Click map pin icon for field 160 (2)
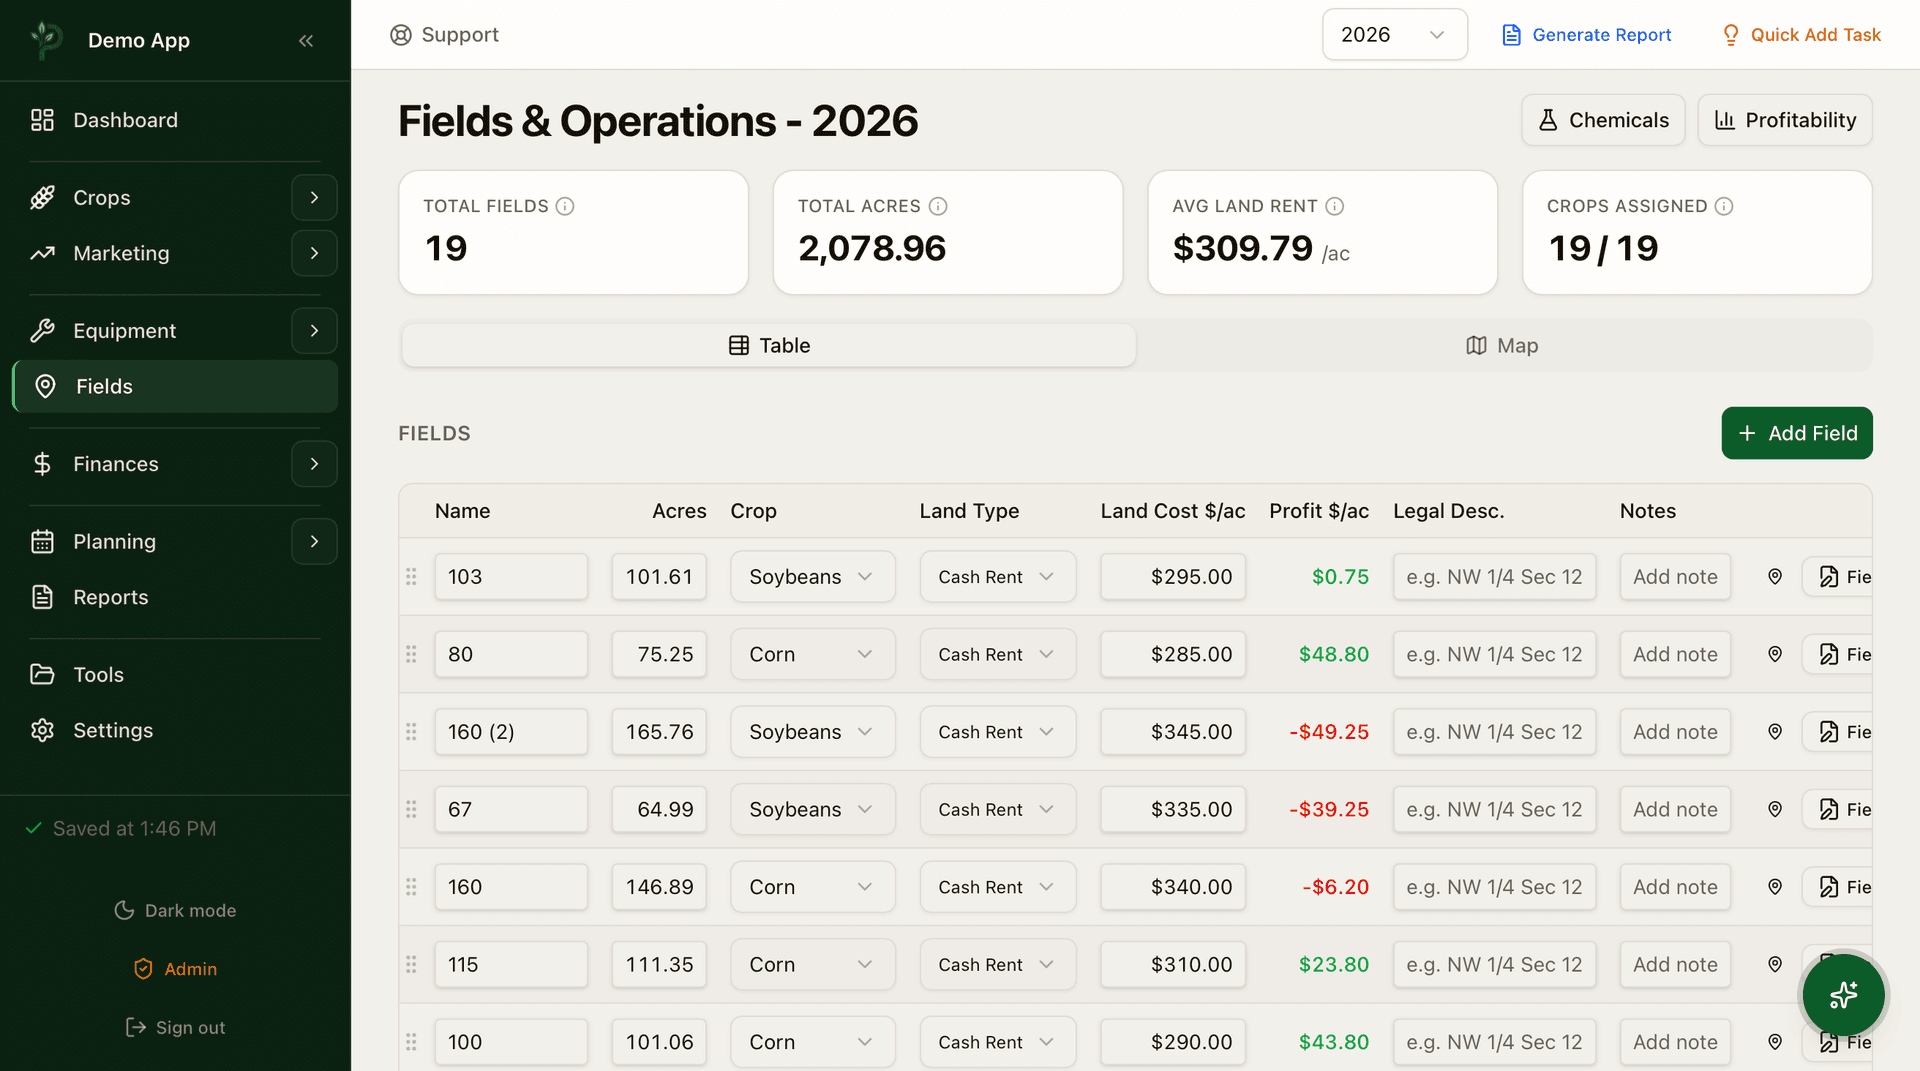The height and width of the screenshot is (1071, 1920). [1775, 732]
